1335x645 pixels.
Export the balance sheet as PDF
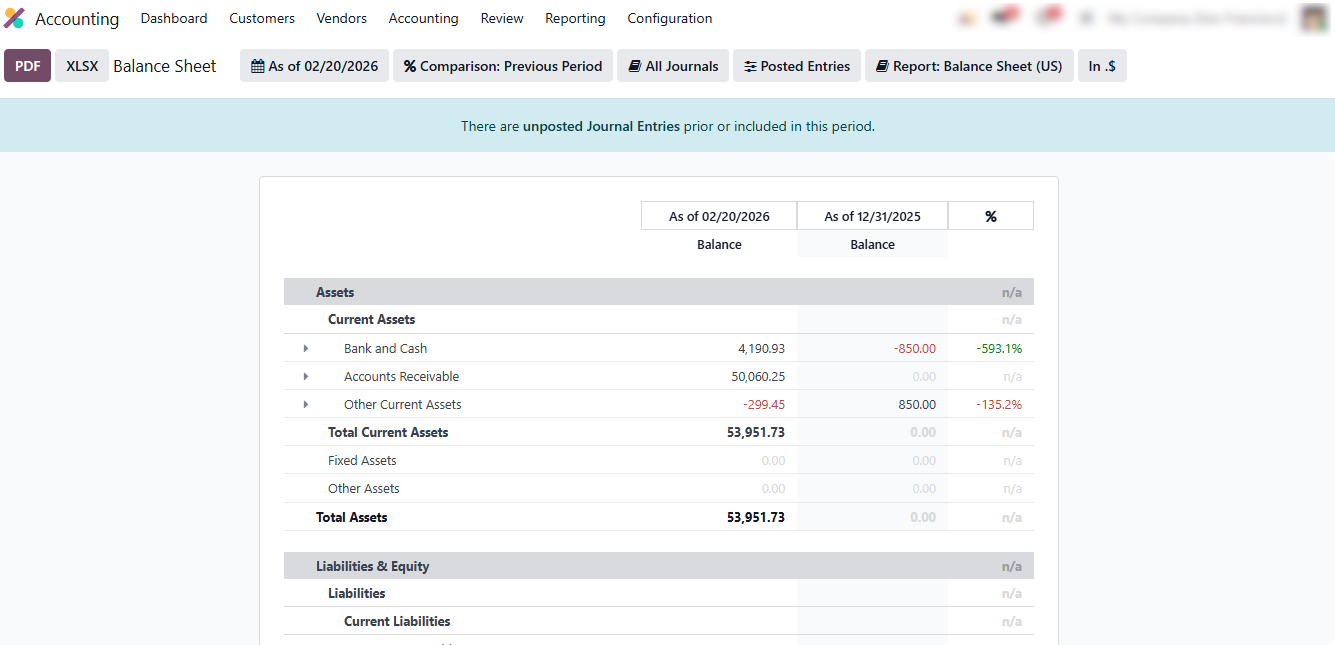[x=27, y=66]
